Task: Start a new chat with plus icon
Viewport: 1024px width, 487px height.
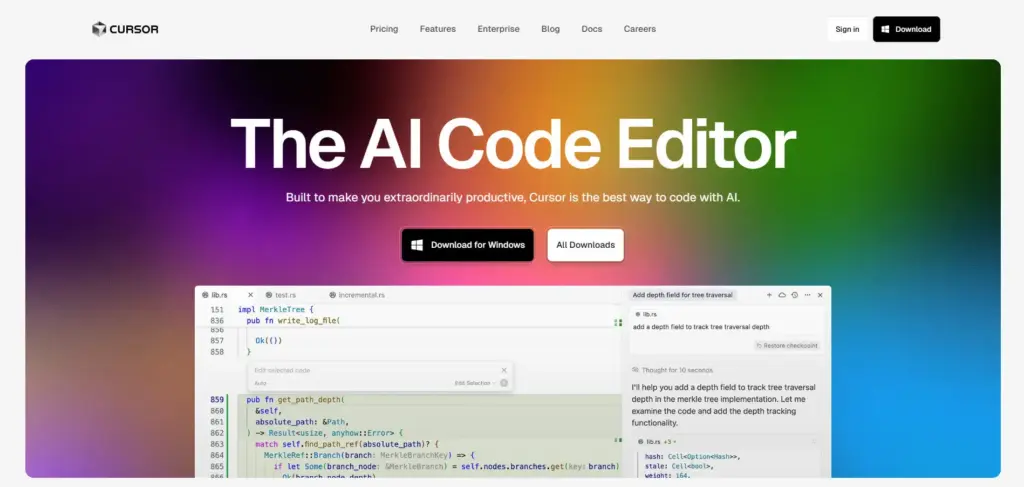Action: (769, 295)
